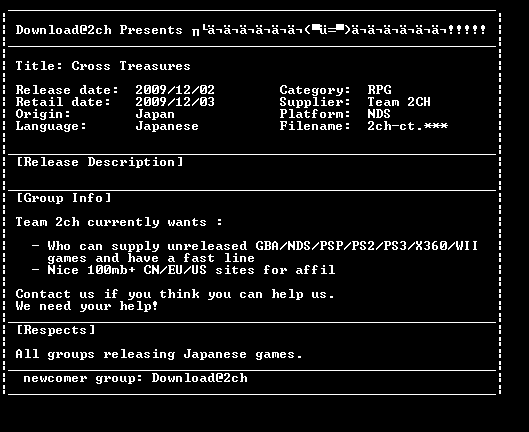Click the Origin value Japan
Viewport: 529px width, 432px height.
(155, 114)
